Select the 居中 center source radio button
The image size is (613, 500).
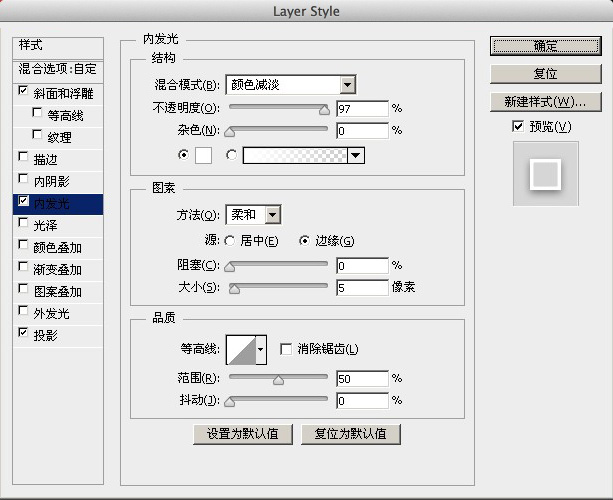[x=230, y=241]
